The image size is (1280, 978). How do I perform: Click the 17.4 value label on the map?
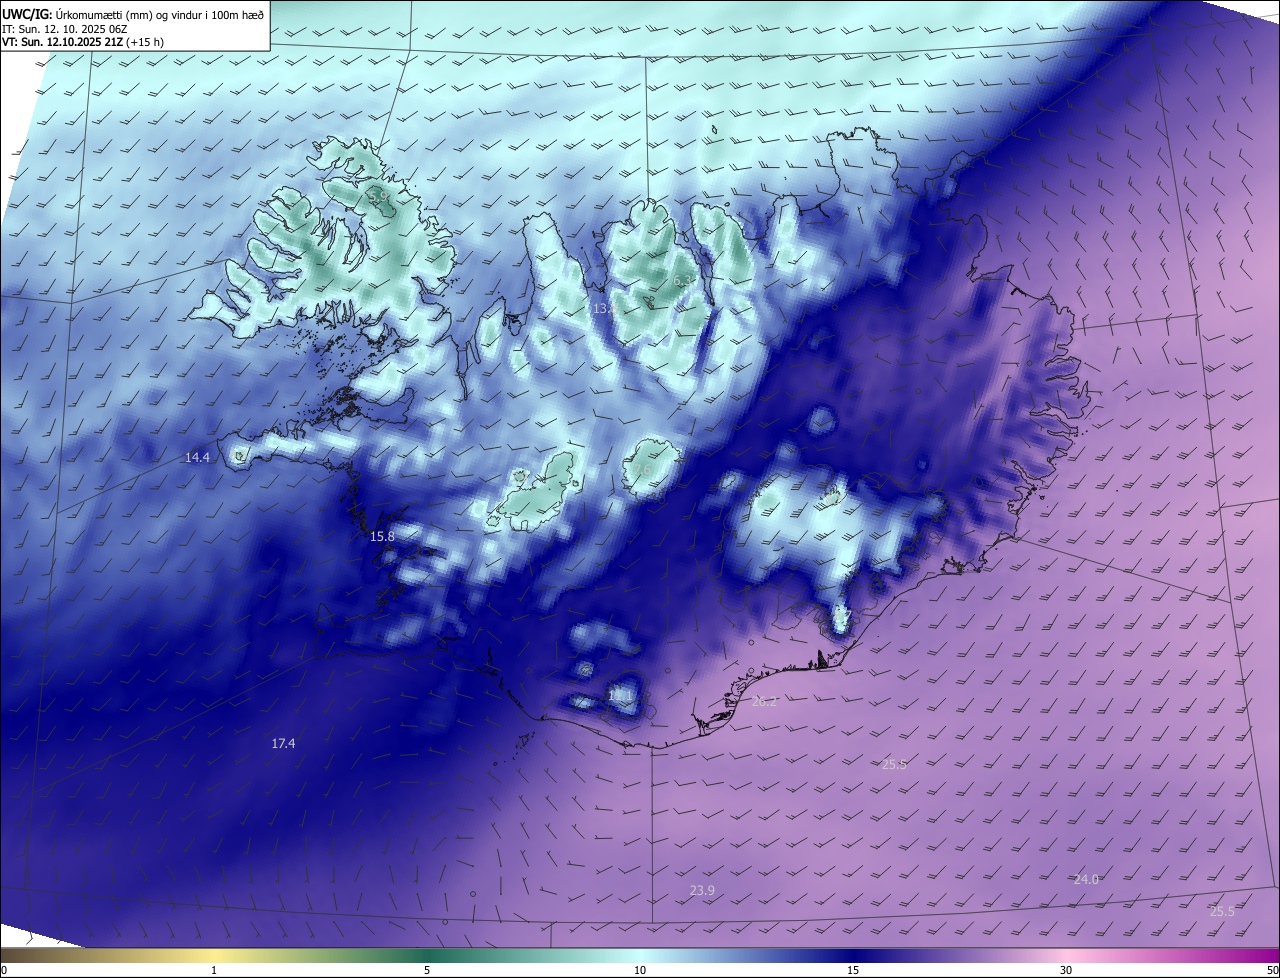point(283,743)
